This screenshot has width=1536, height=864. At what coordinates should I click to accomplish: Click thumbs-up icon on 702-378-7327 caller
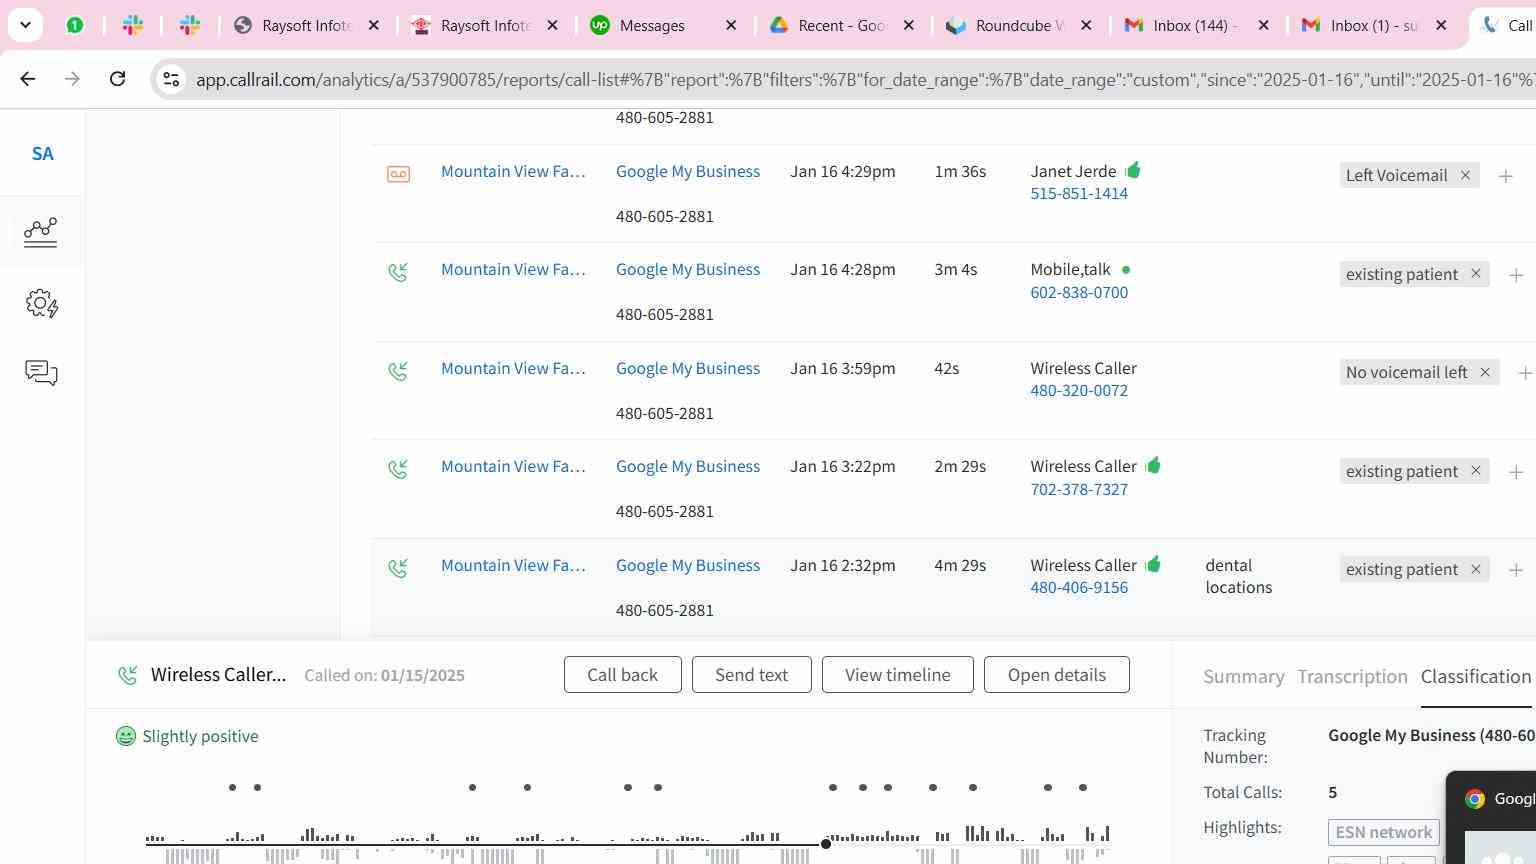pyautogui.click(x=1153, y=465)
